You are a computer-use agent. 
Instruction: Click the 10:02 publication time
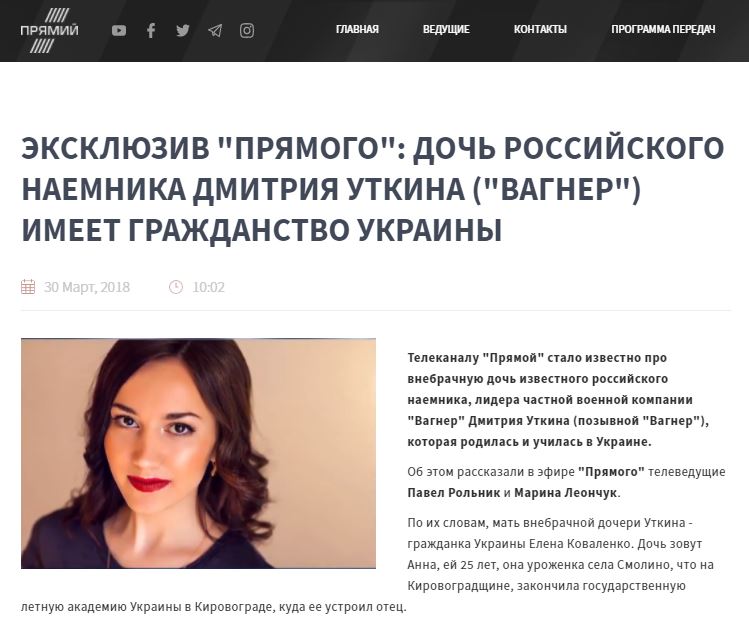pyautogui.click(x=208, y=287)
